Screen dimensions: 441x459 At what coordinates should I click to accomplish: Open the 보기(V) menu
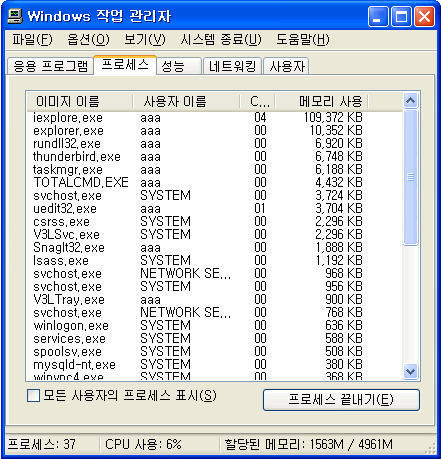click(x=145, y=40)
